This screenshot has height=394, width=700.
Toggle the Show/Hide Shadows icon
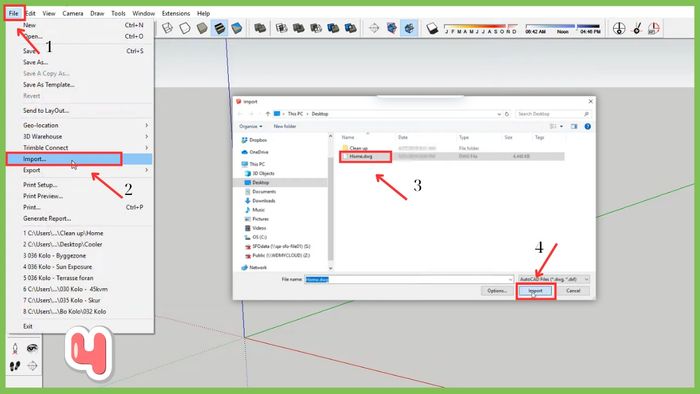pyautogui.click(x=432, y=29)
